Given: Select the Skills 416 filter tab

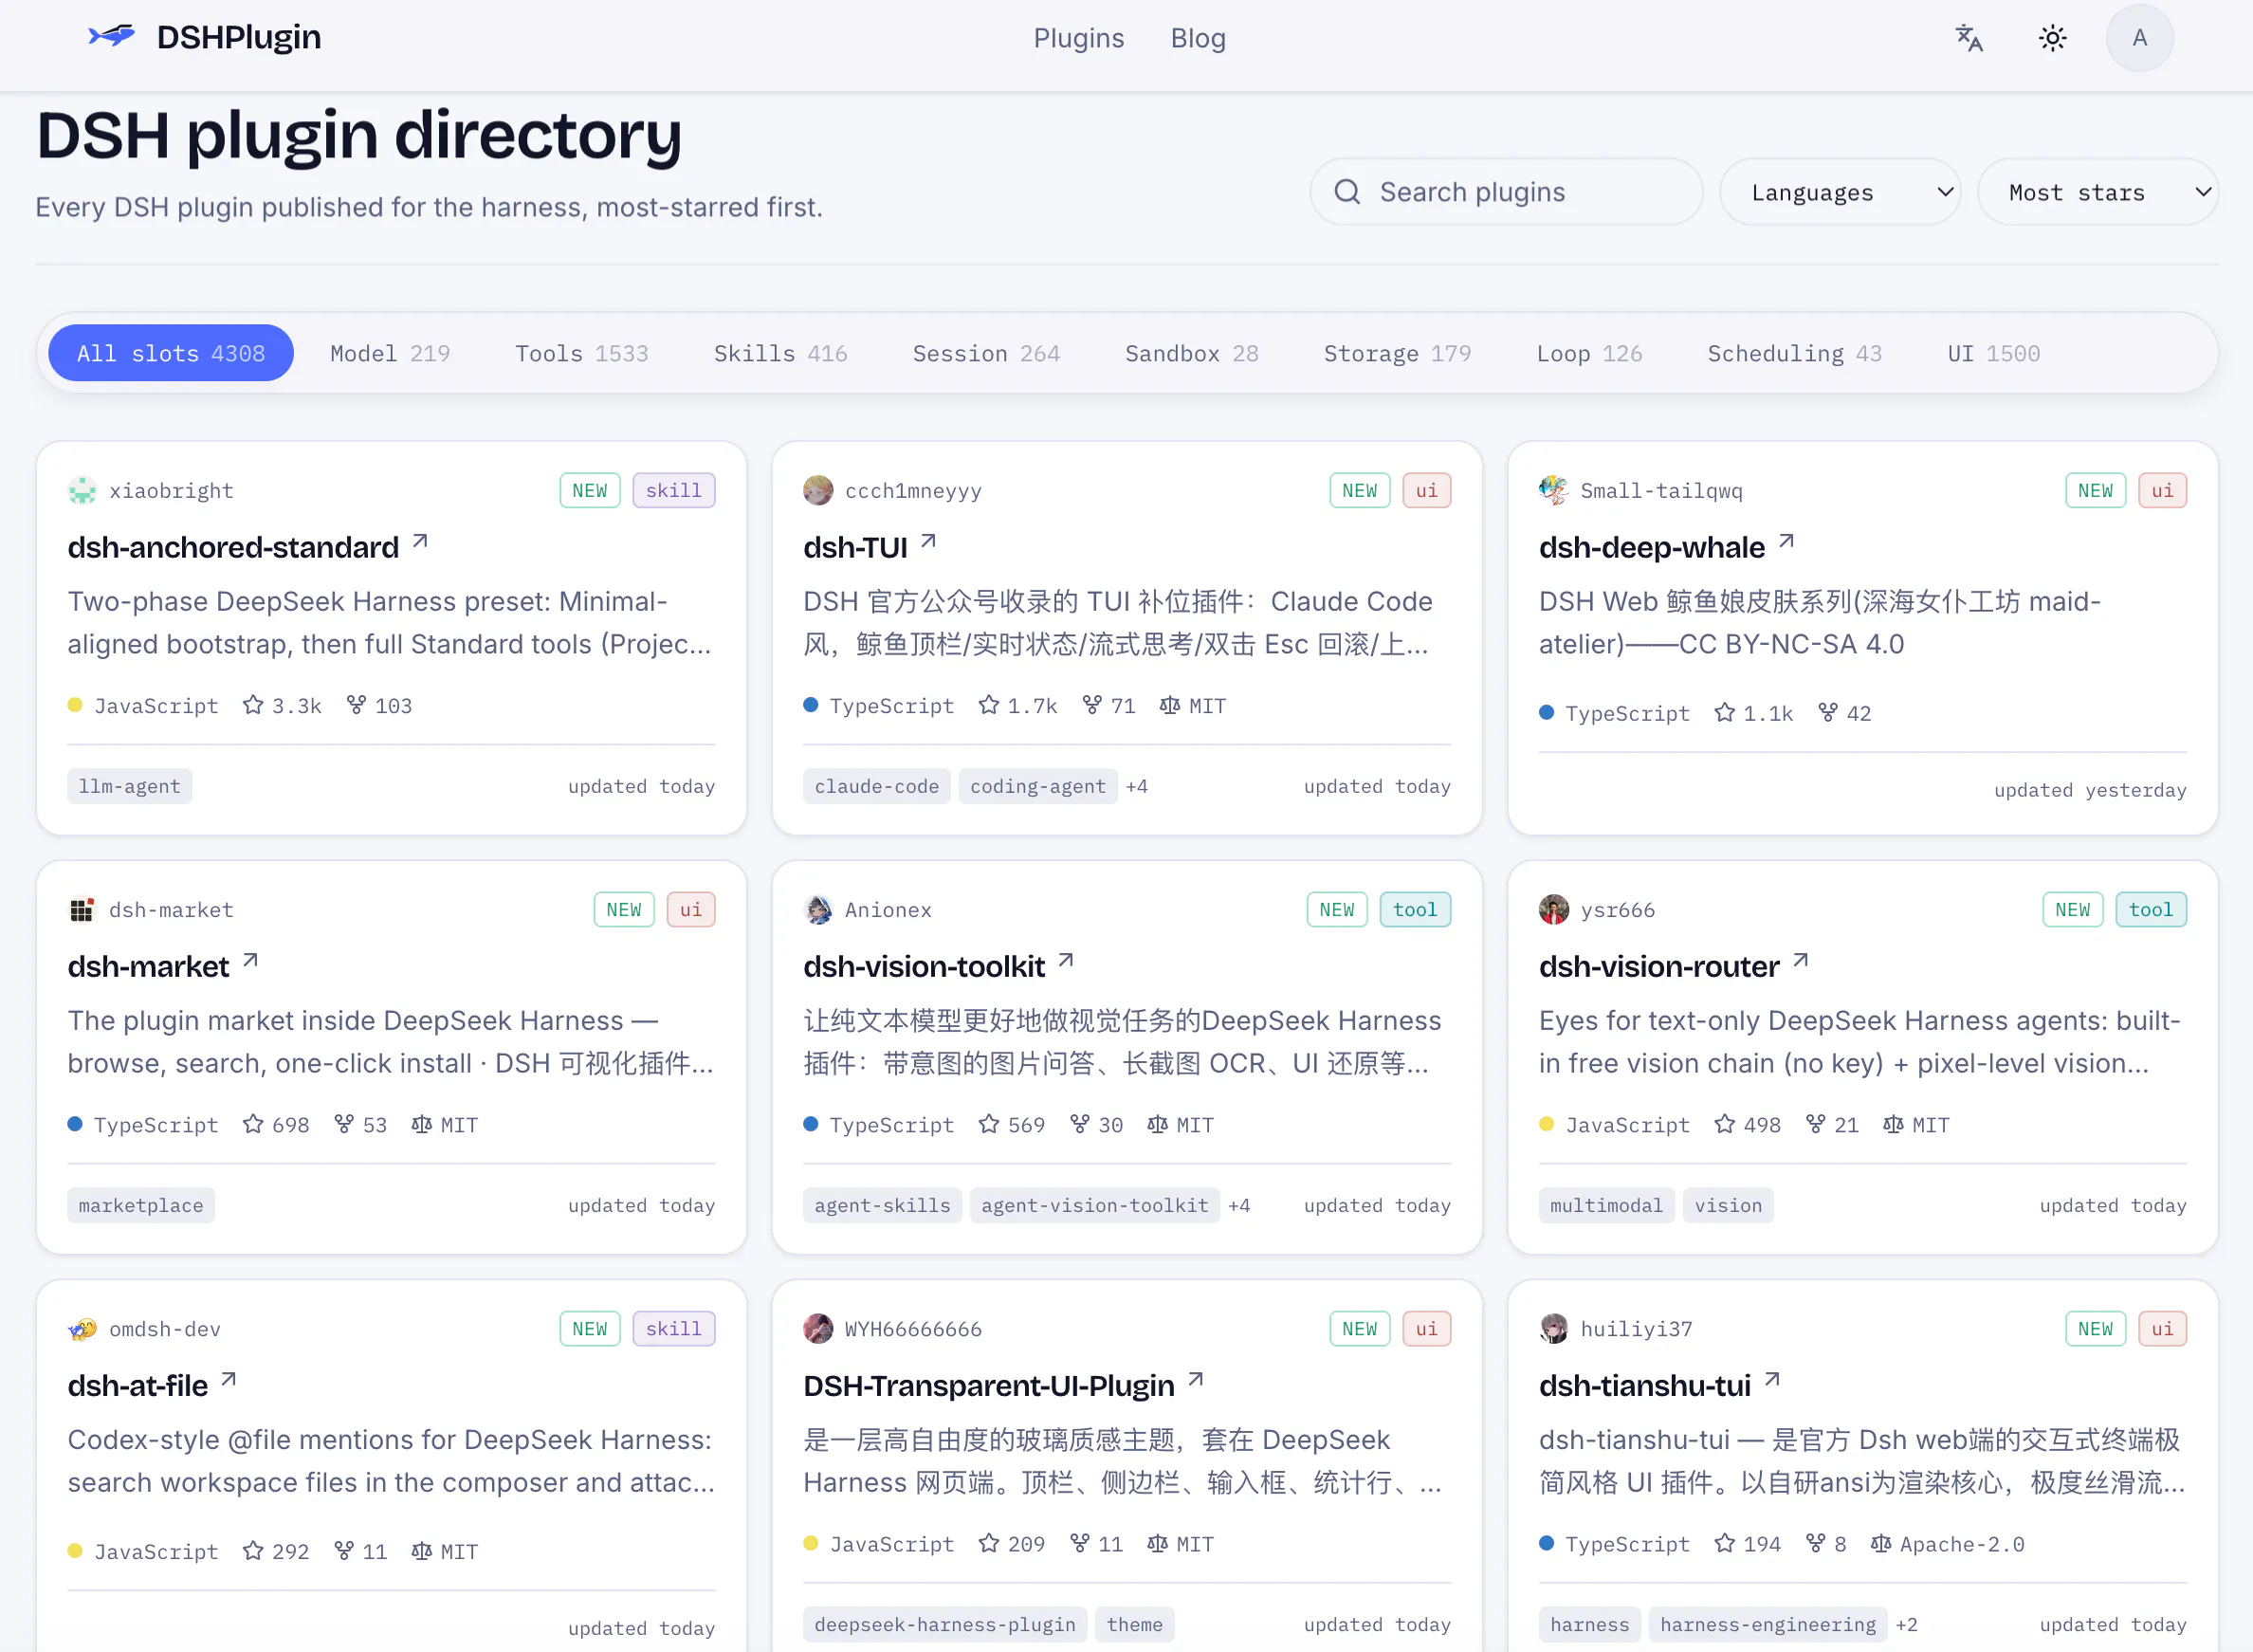Looking at the screenshot, I should pyautogui.click(x=780, y=353).
